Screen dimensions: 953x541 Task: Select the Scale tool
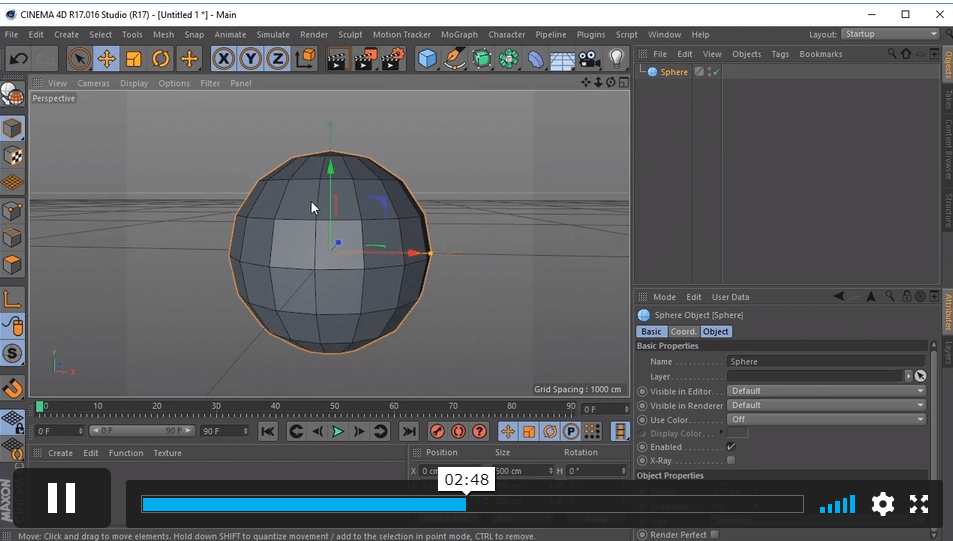pos(133,59)
